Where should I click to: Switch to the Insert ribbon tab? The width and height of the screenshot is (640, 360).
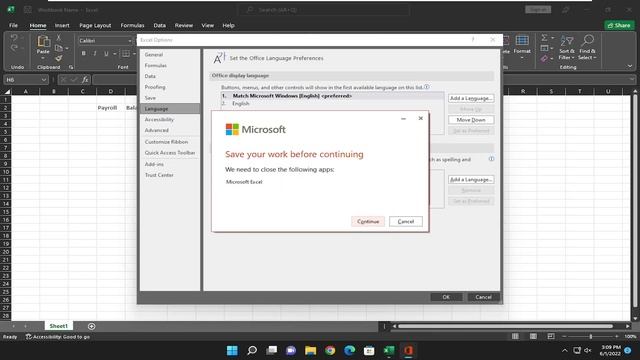62,25
